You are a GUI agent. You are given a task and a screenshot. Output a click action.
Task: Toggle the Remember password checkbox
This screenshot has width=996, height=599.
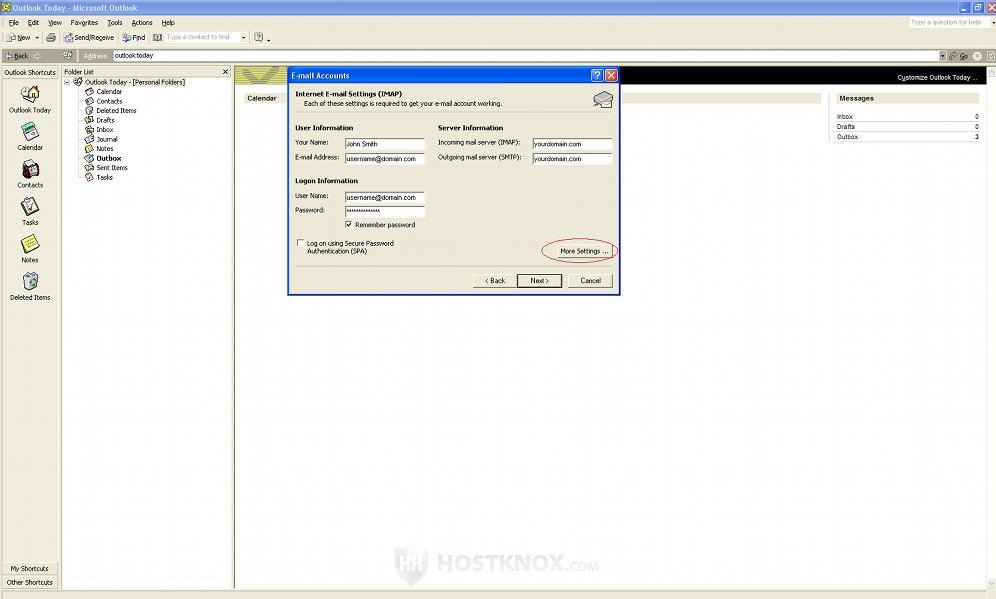pyautogui.click(x=349, y=224)
